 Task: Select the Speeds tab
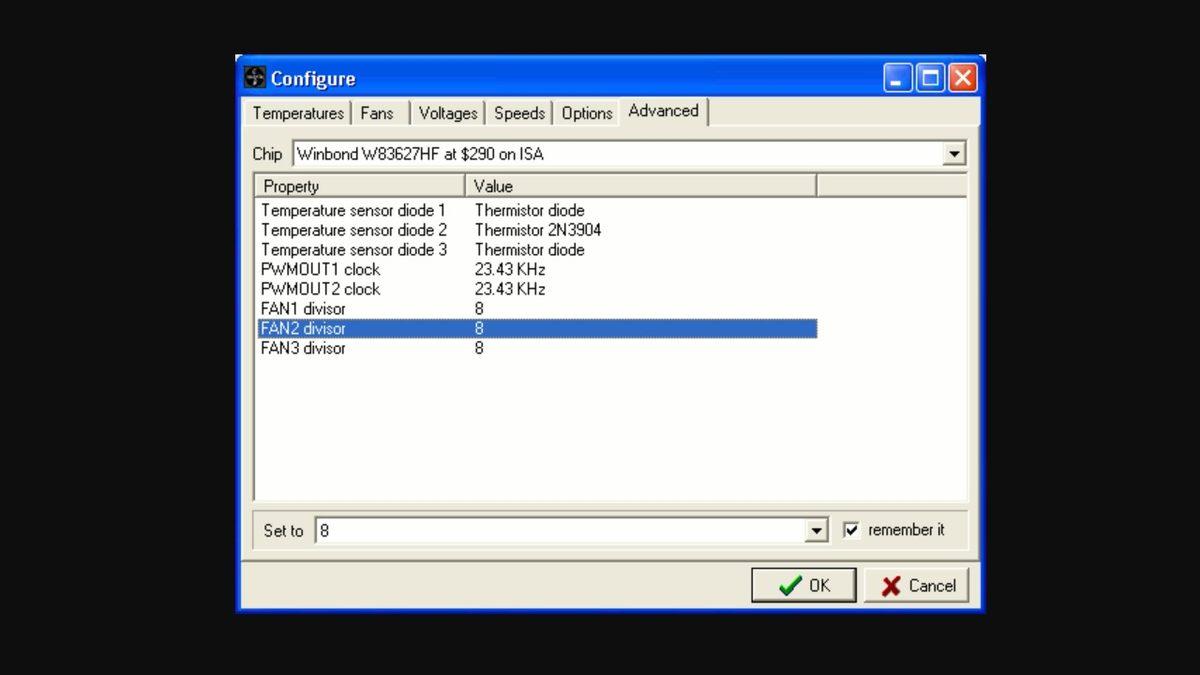(x=519, y=113)
